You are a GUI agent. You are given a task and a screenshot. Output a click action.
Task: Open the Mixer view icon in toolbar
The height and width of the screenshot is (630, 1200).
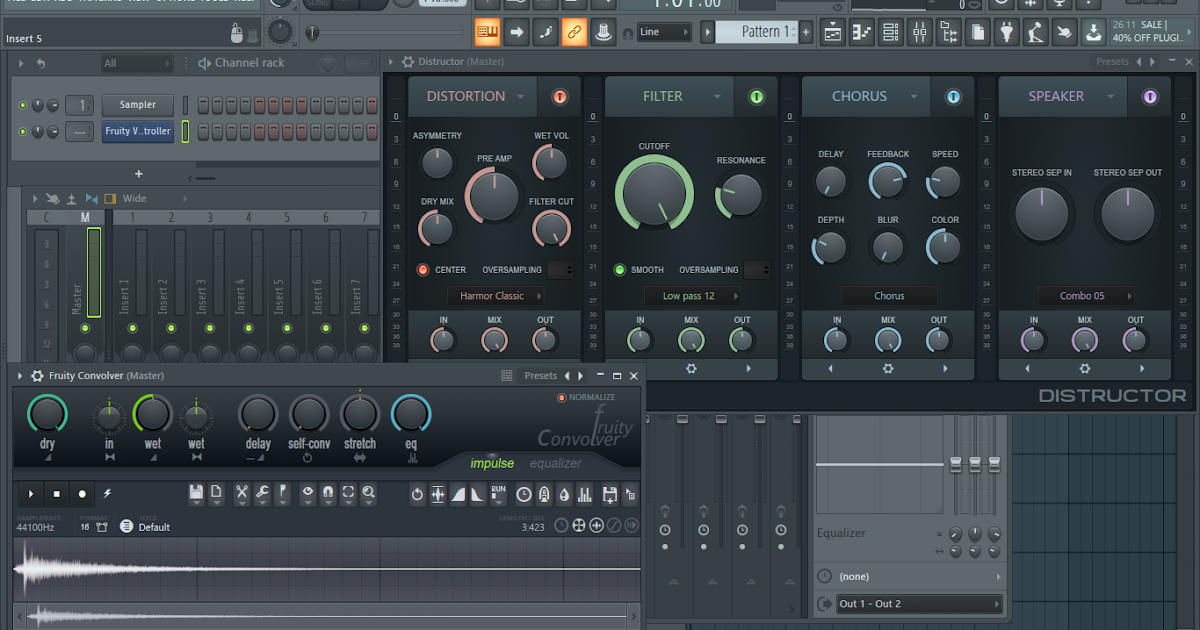(920, 32)
